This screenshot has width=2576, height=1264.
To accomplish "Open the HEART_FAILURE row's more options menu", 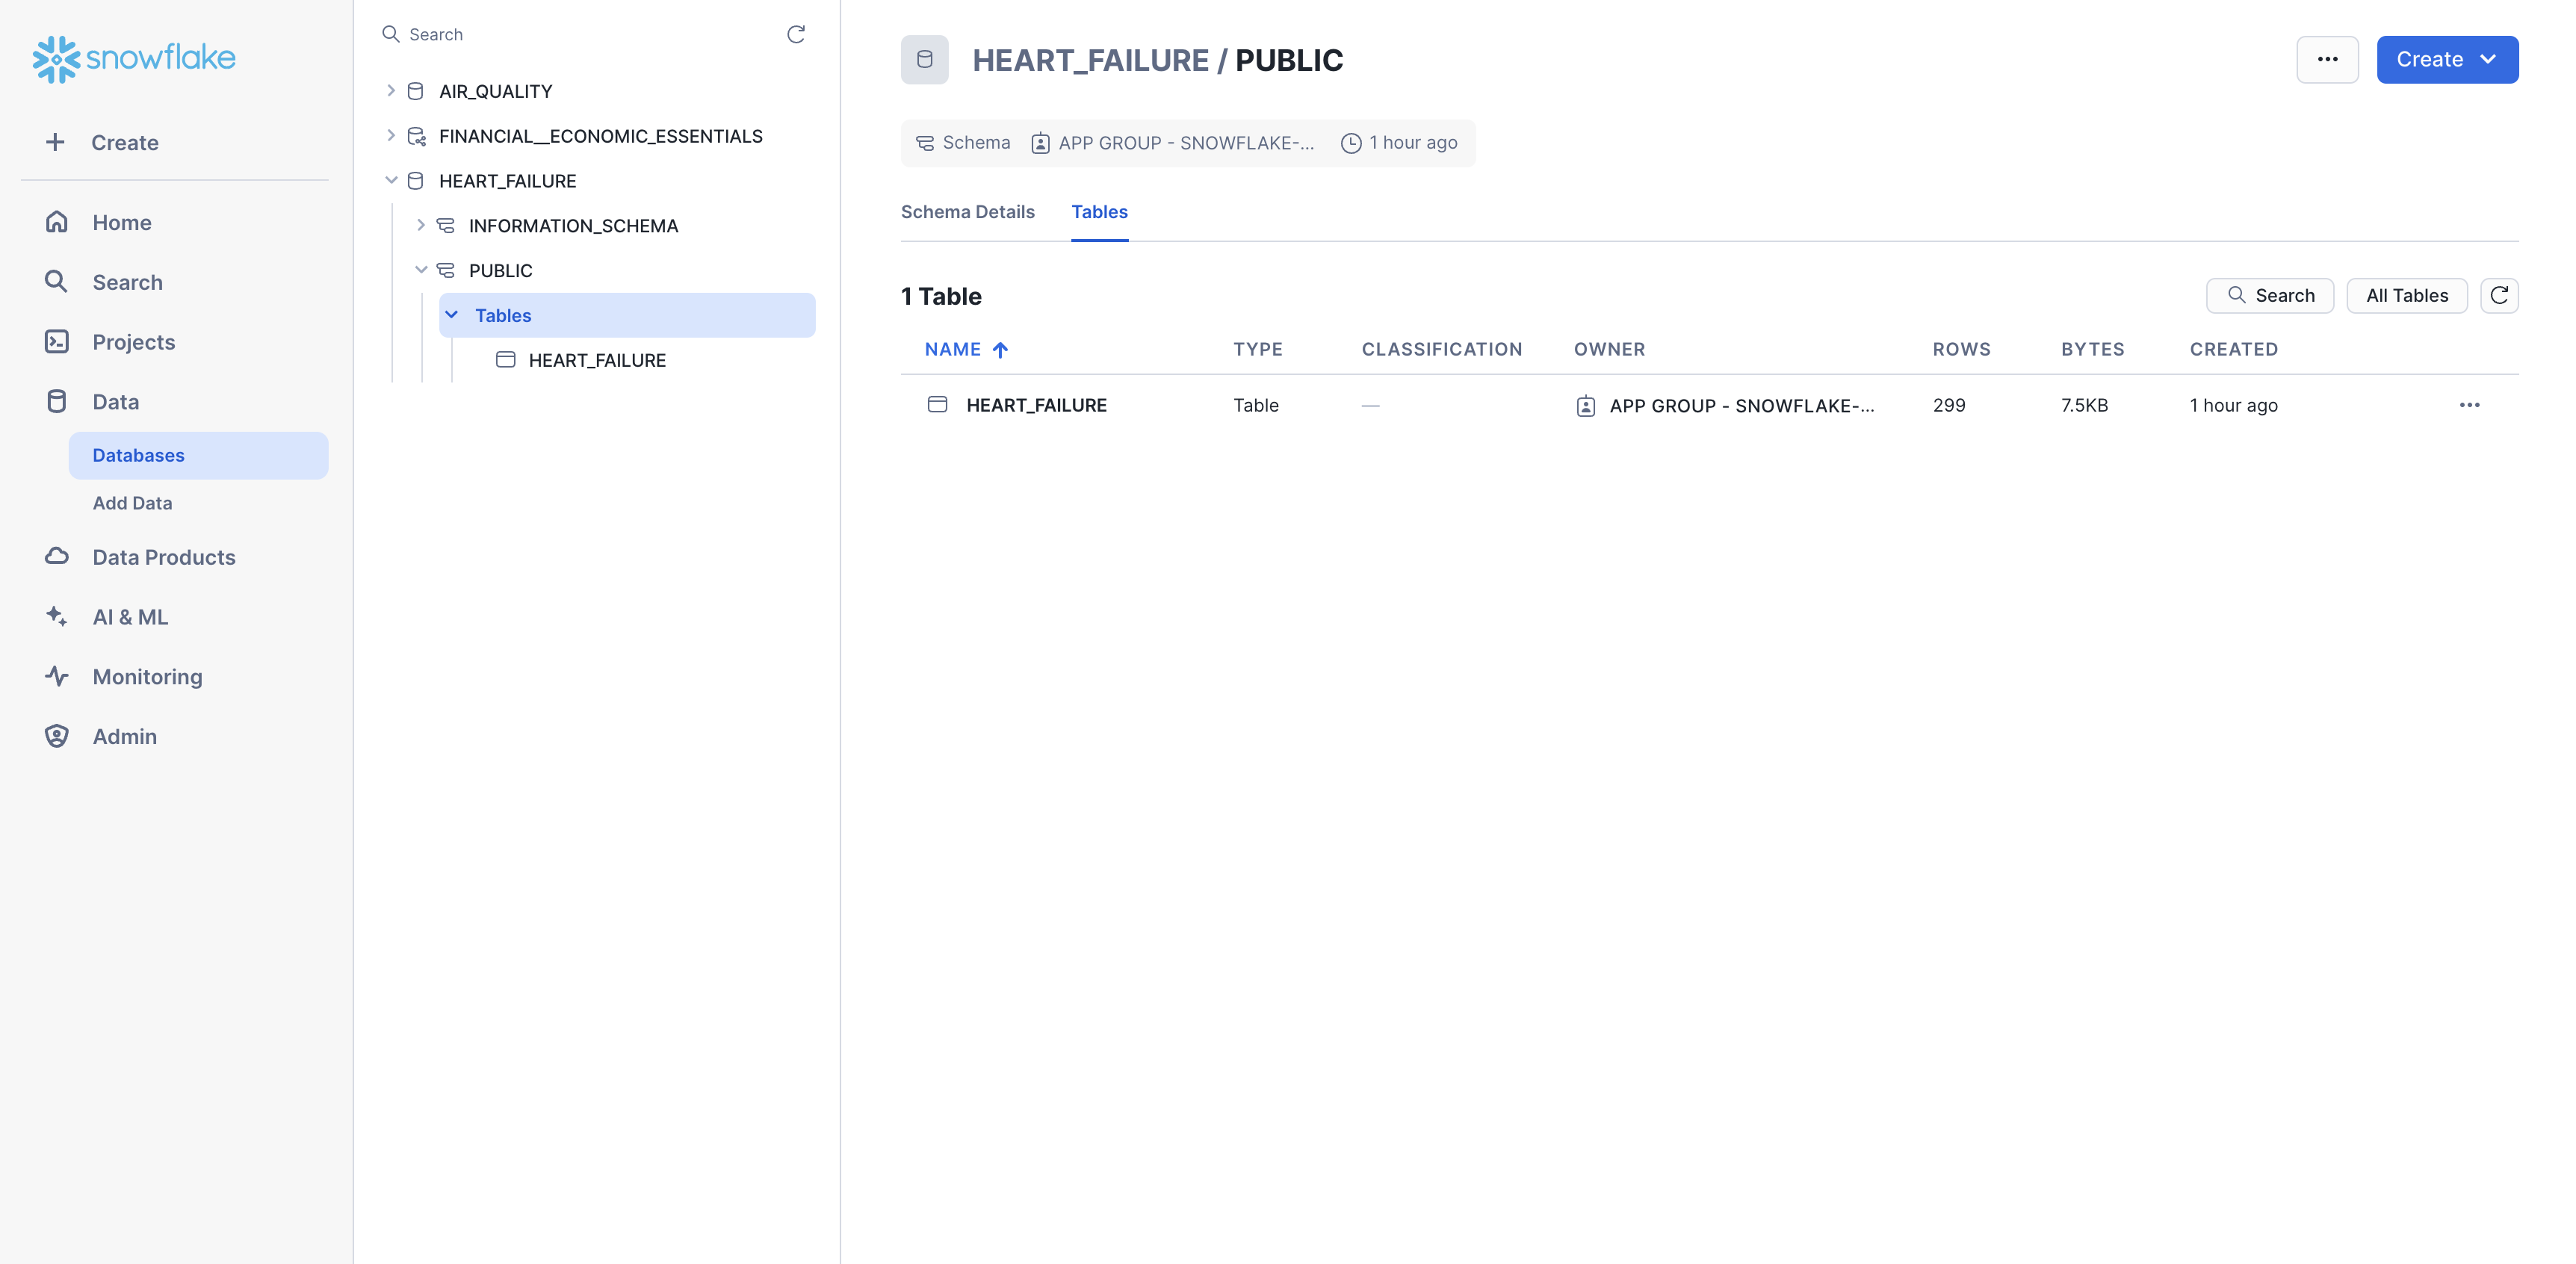I will (2468, 405).
